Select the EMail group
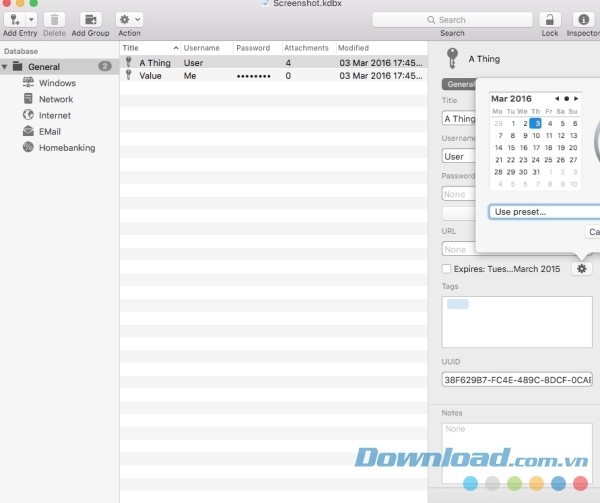This screenshot has height=503, width=600. [x=50, y=131]
